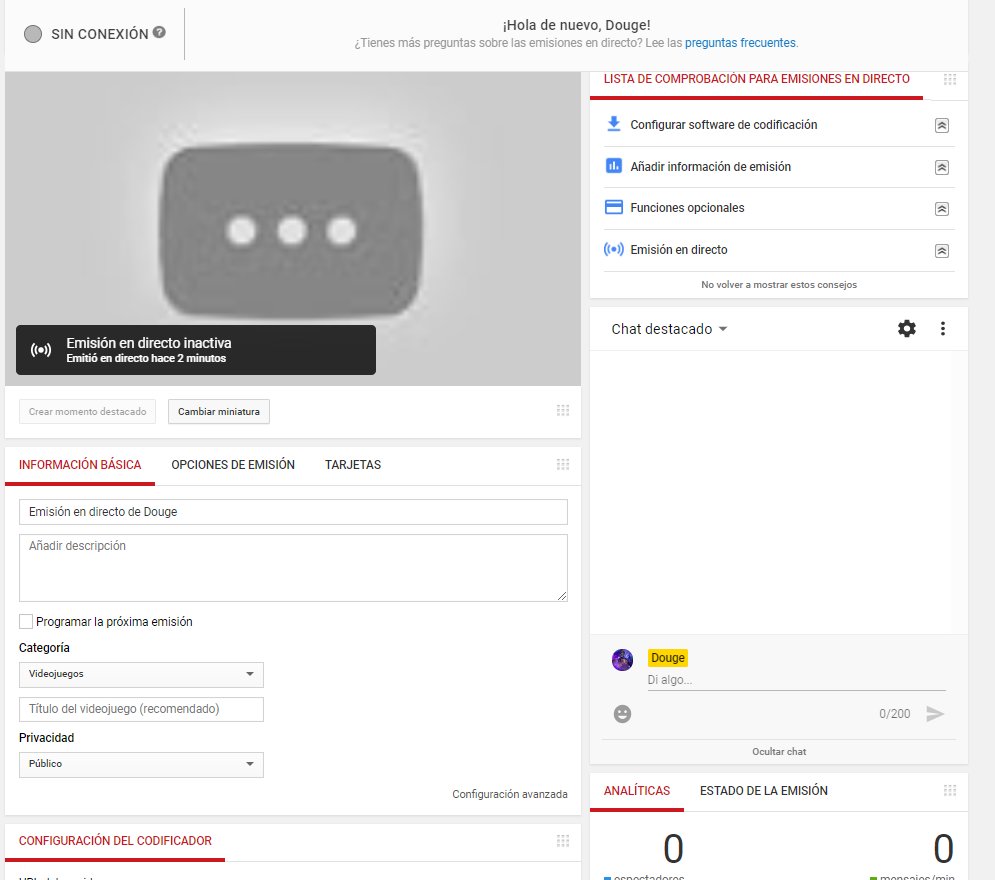Click the Douge name badge in chat

[x=668, y=658]
